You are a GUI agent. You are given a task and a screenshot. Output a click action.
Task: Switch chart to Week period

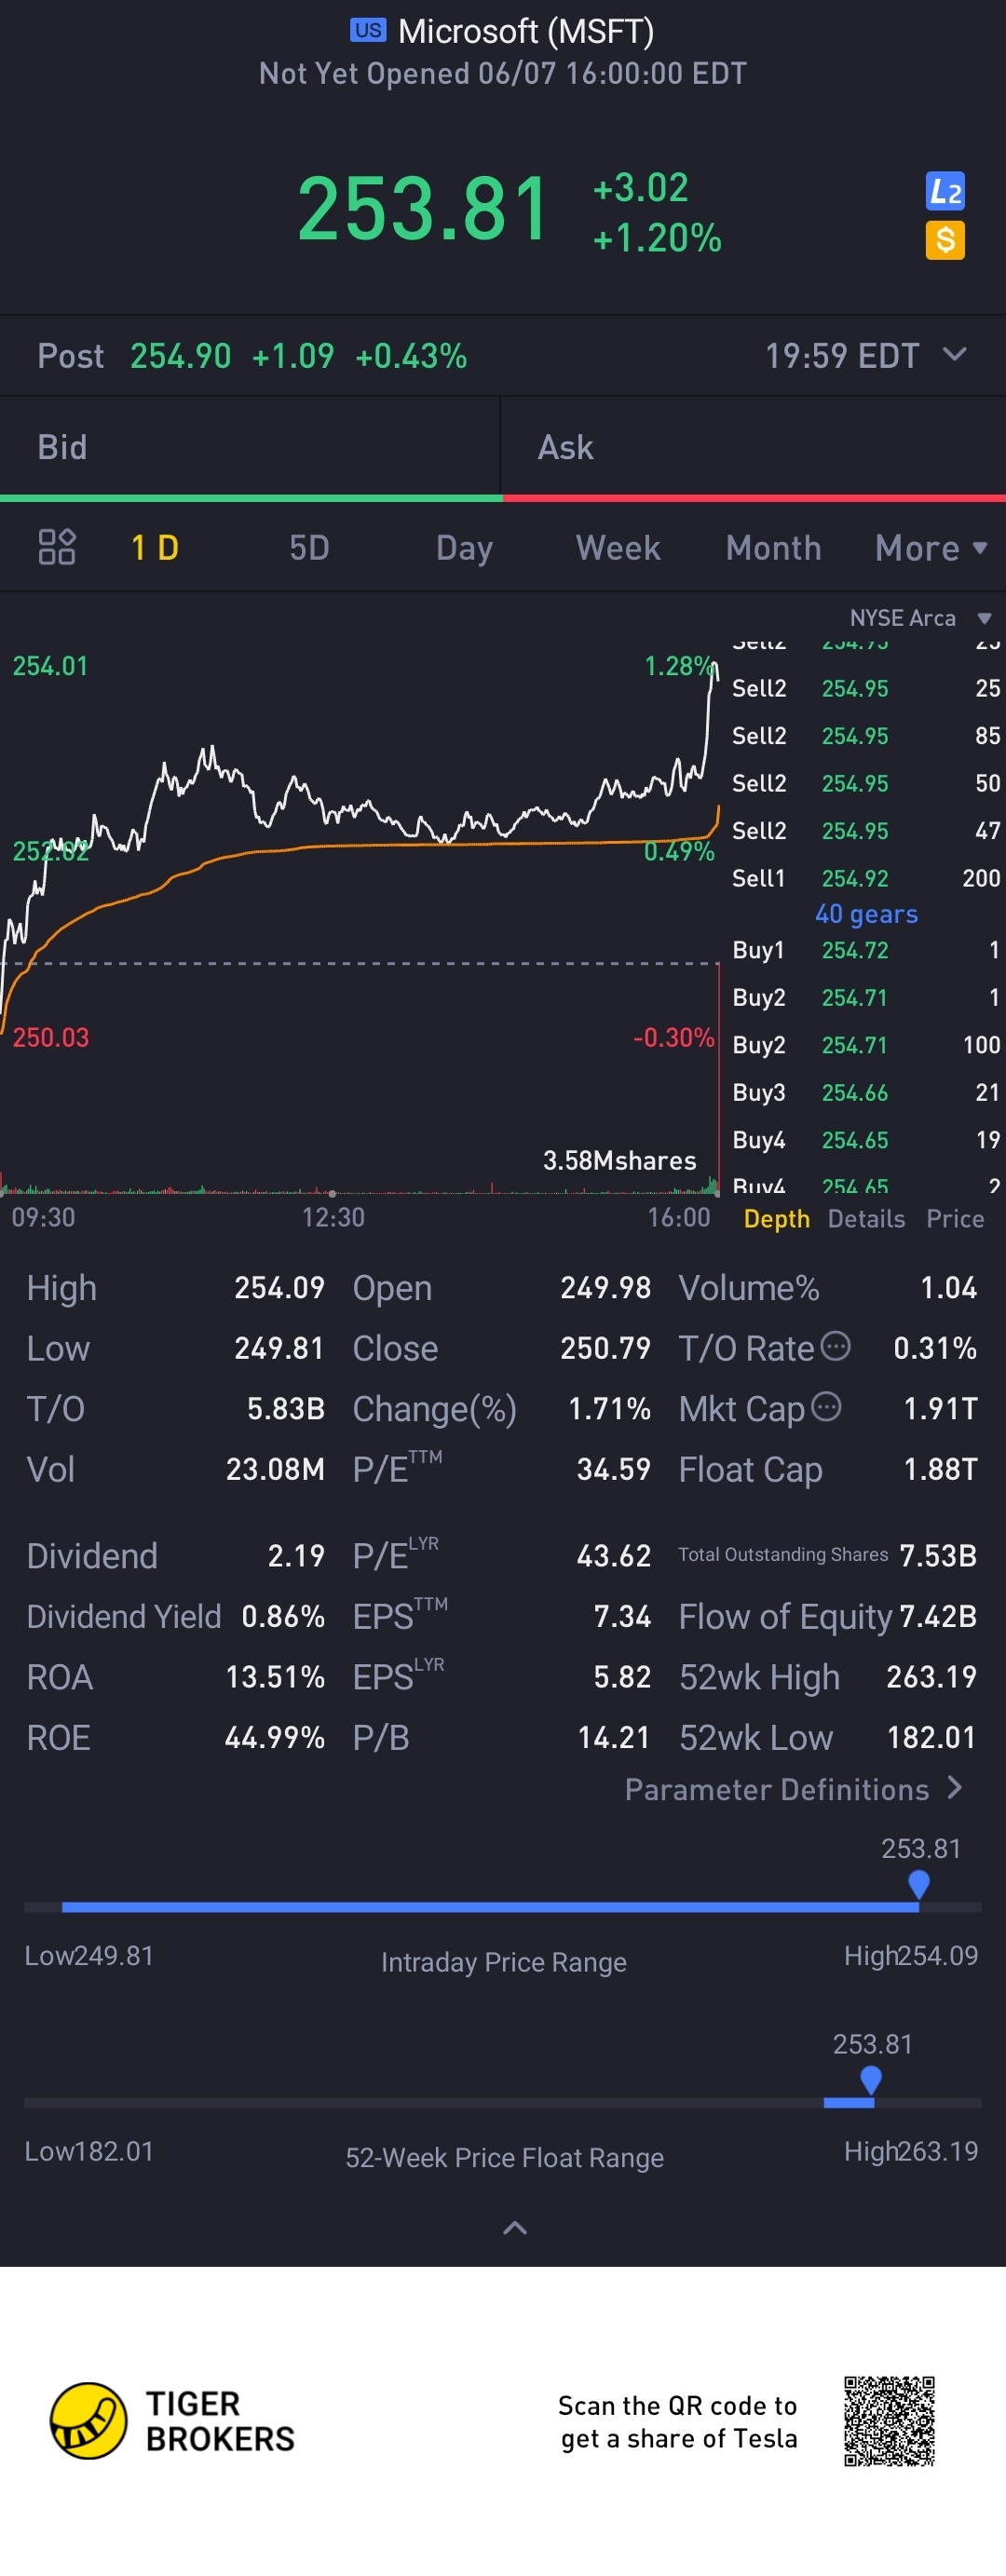pos(618,548)
